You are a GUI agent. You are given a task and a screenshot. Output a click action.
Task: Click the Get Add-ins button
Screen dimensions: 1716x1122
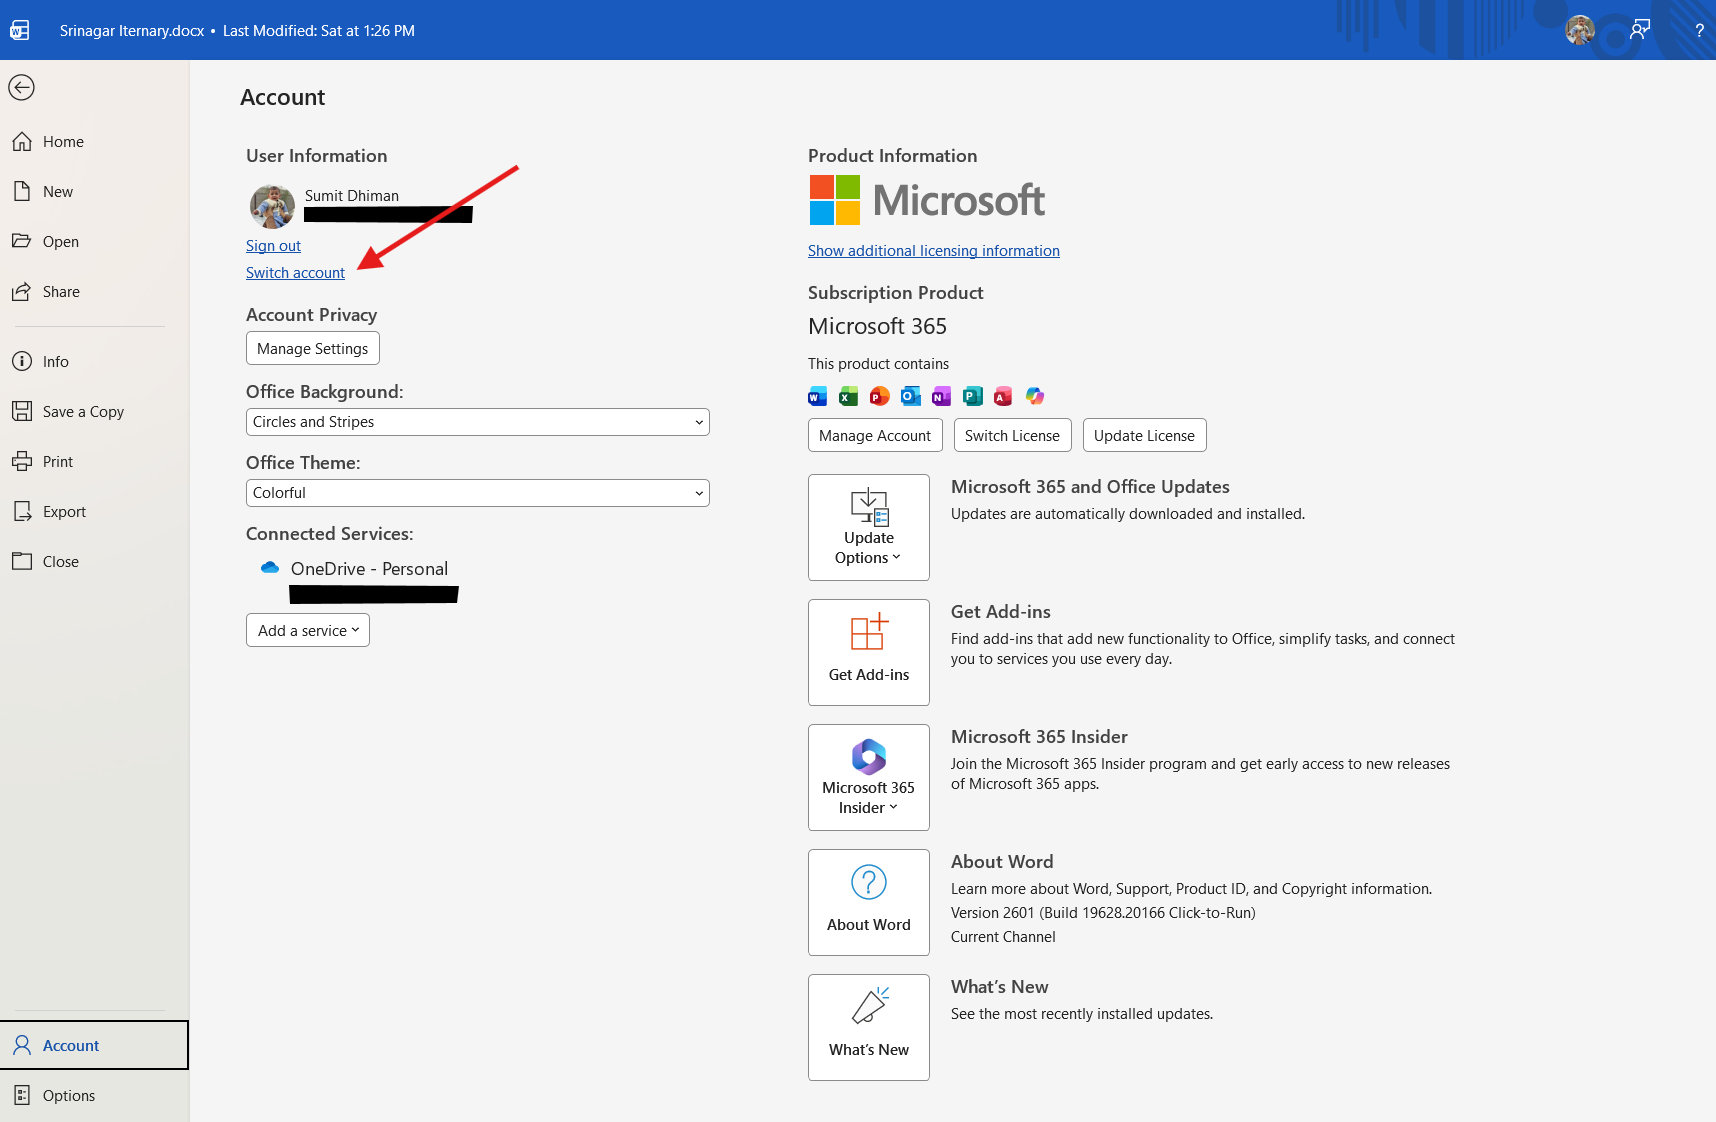coord(869,652)
